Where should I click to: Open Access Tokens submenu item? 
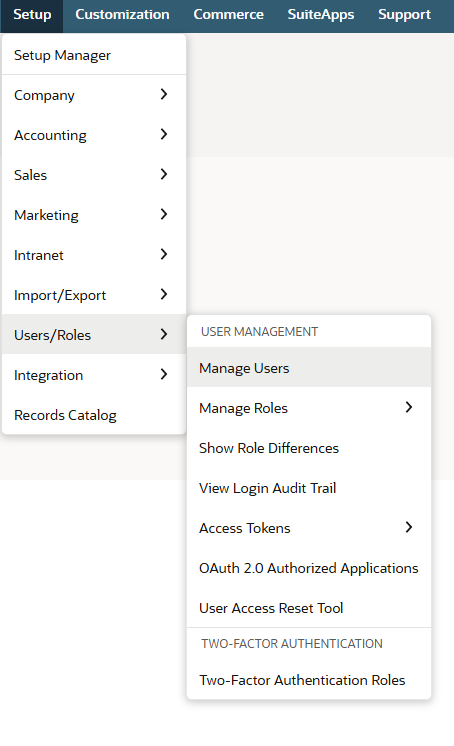tap(309, 528)
